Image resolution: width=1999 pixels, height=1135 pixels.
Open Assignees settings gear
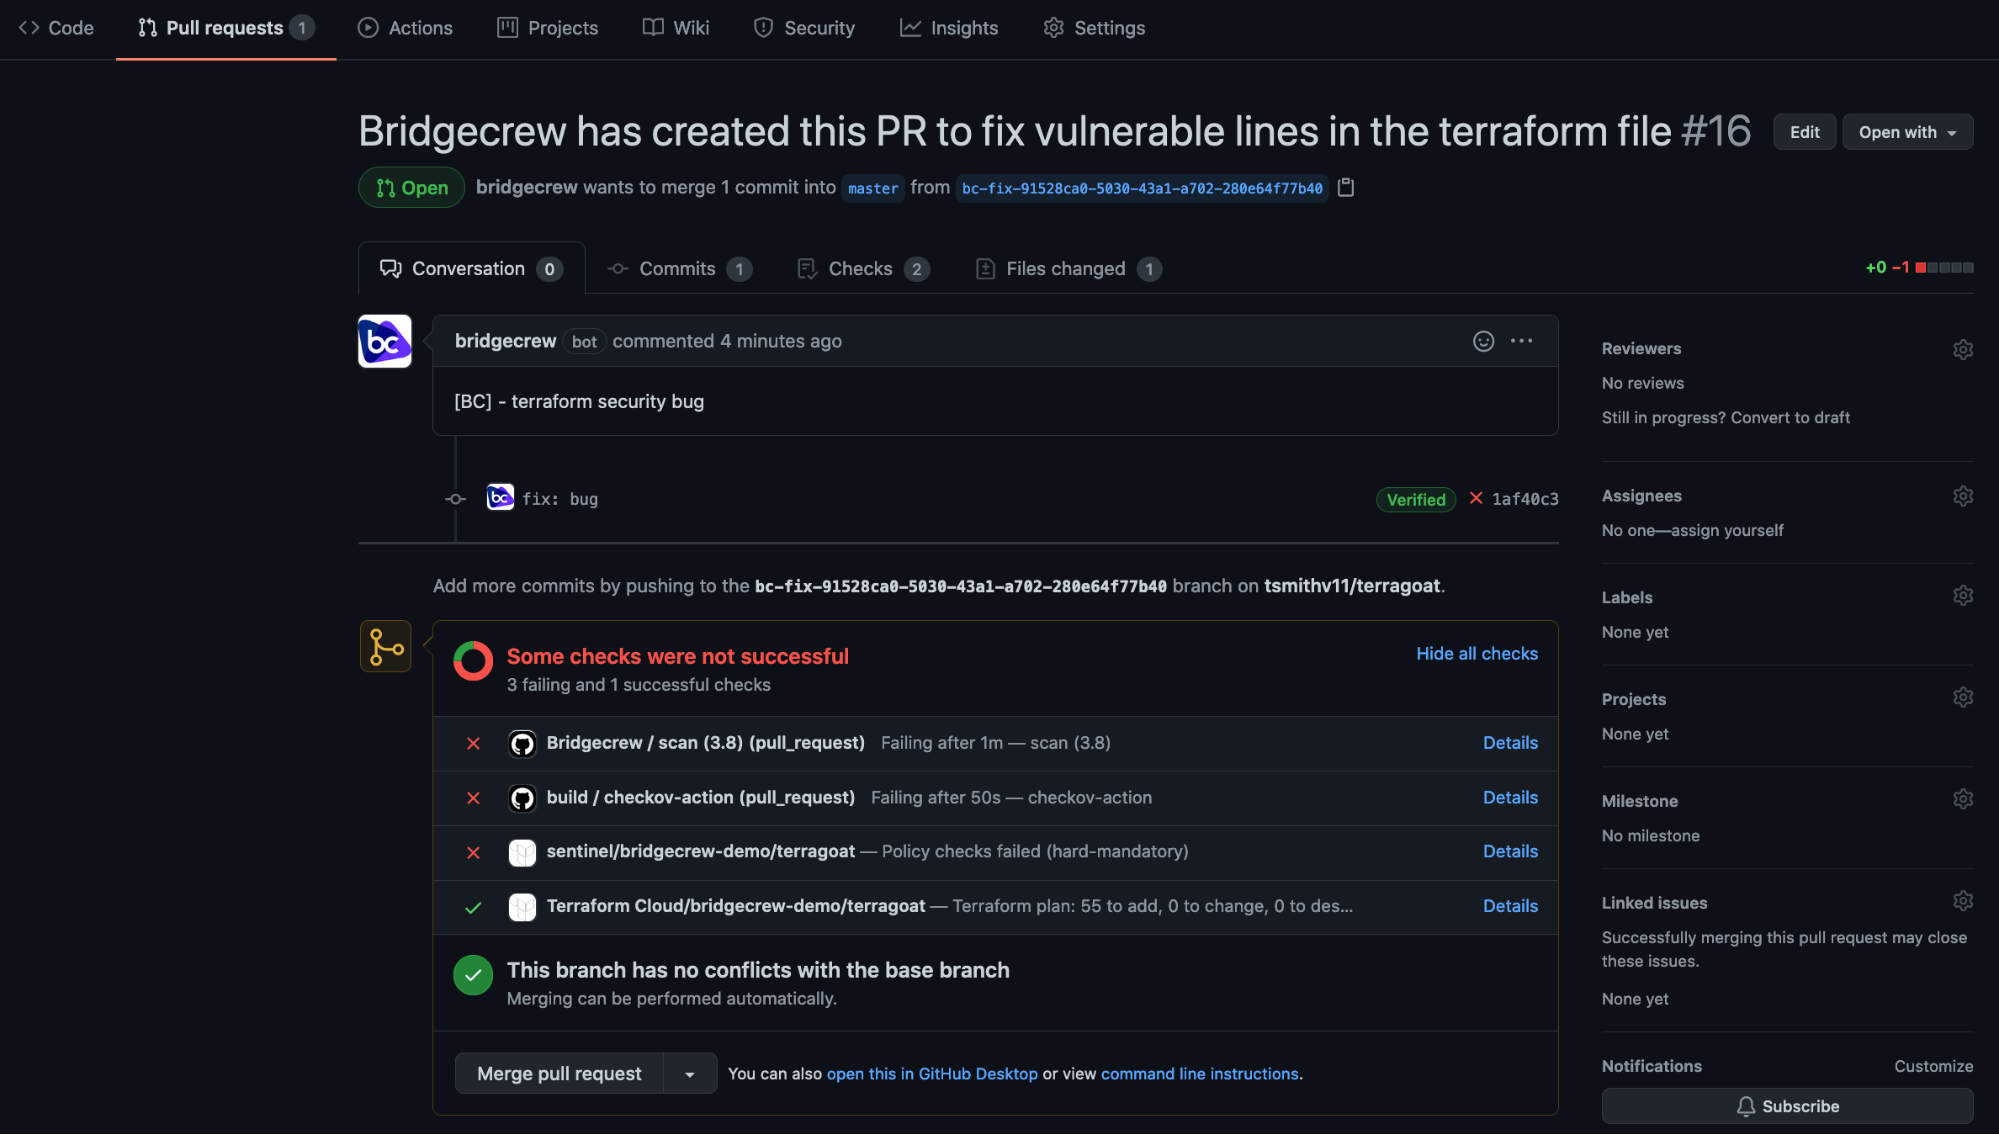[x=1962, y=496]
